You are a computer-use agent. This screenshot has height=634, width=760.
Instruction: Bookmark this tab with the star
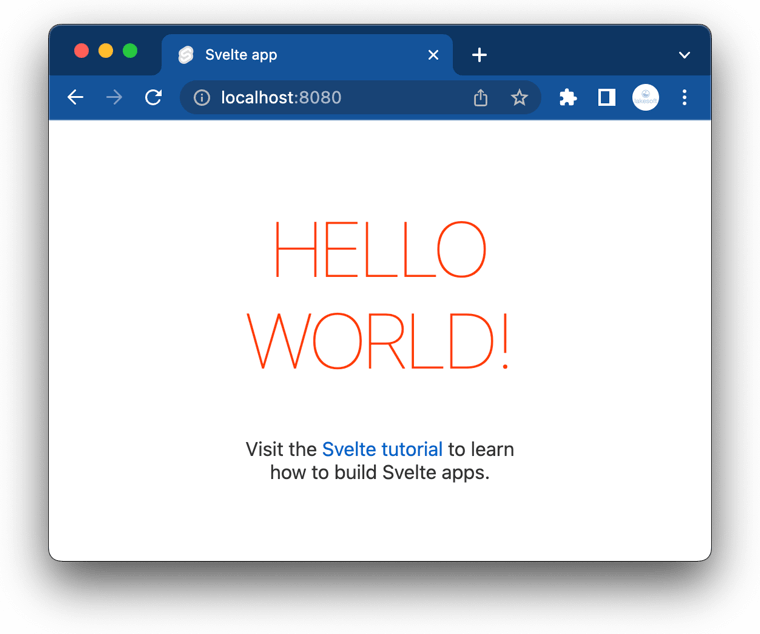coord(519,97)
